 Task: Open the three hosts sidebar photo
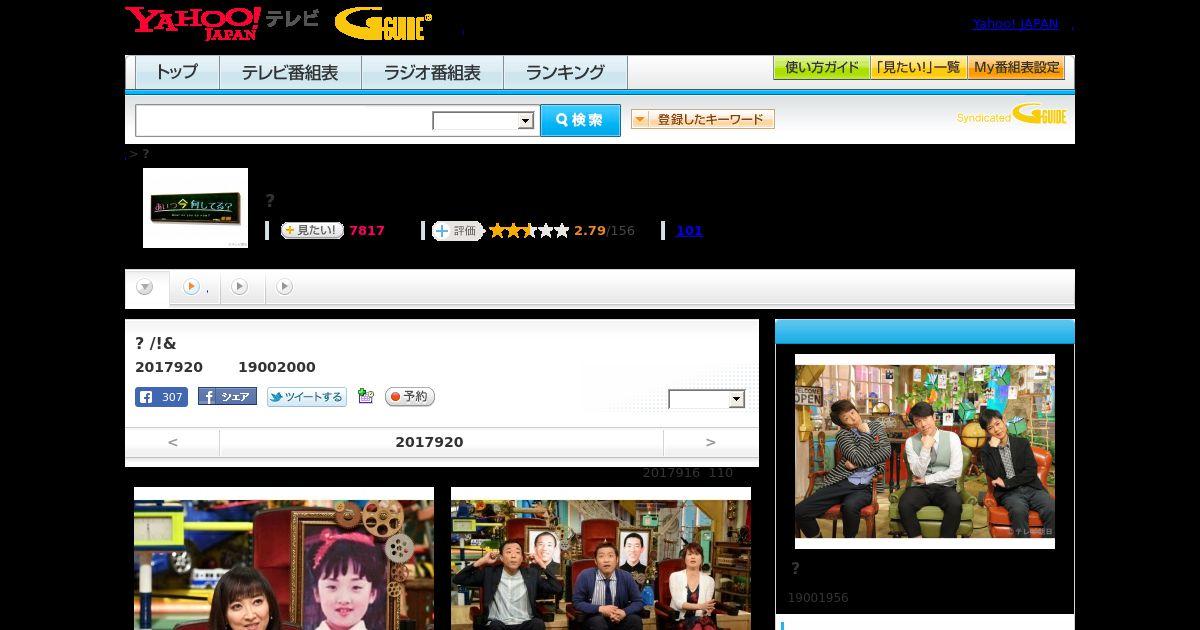tap(925, 451)
